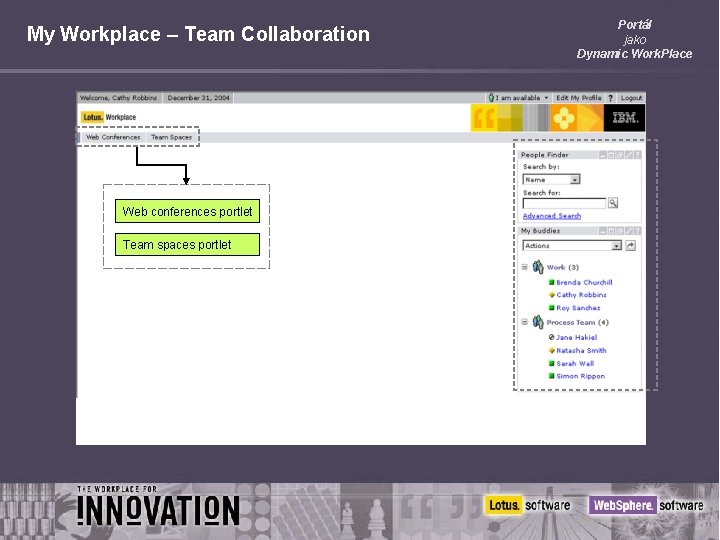Open the Web Conferences tab
Image resolution: width=720 pixels, height=540 pixels.
point(113,137)
